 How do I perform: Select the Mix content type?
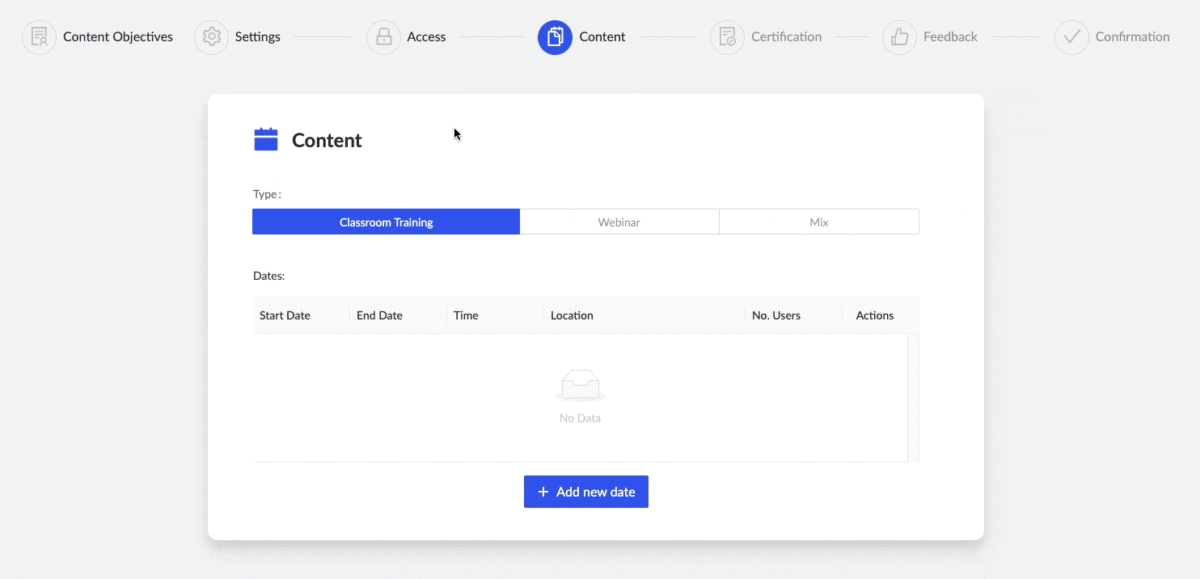click(x=818, y=221)
